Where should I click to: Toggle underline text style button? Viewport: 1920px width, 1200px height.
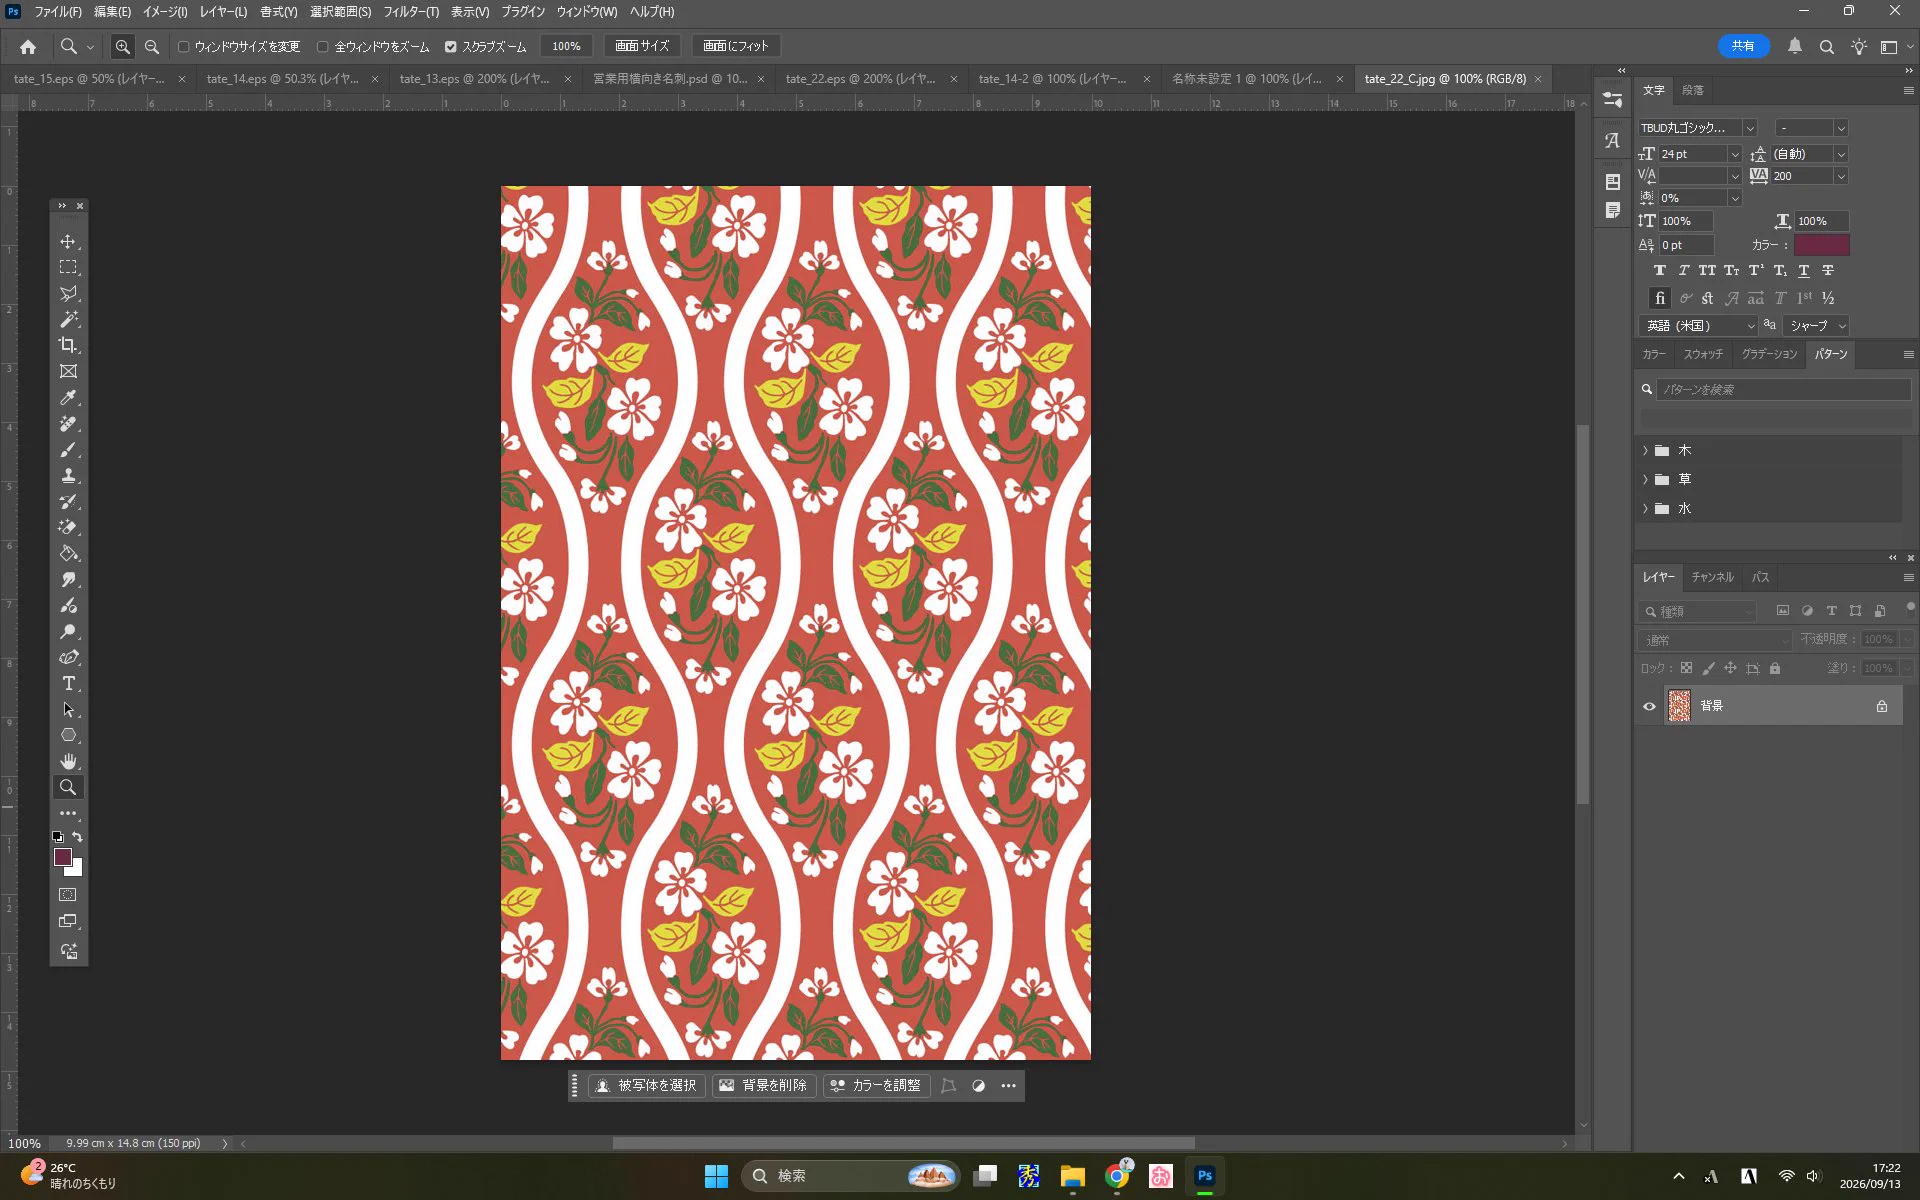1803,271
